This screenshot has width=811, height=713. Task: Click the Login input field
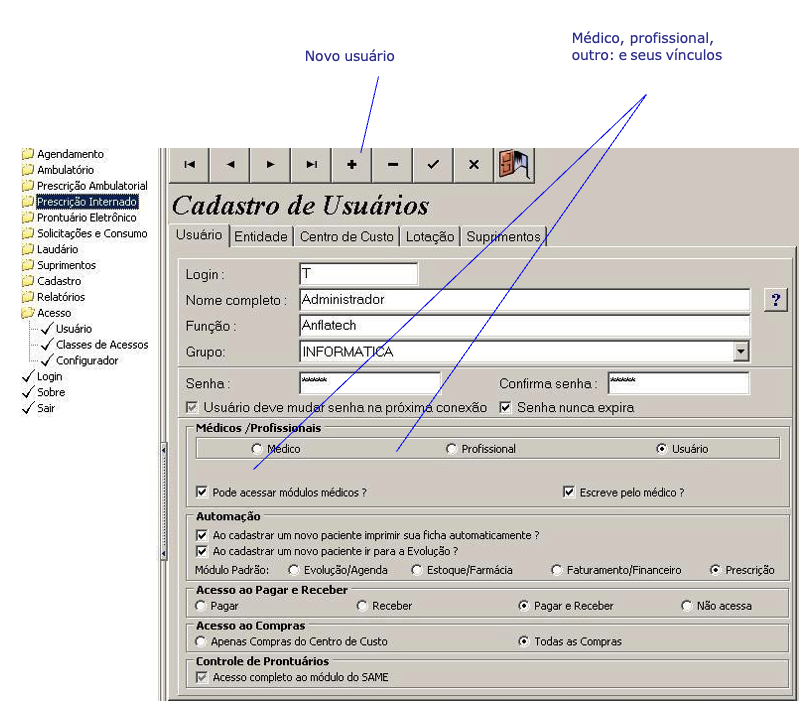(x=358, y=274)
